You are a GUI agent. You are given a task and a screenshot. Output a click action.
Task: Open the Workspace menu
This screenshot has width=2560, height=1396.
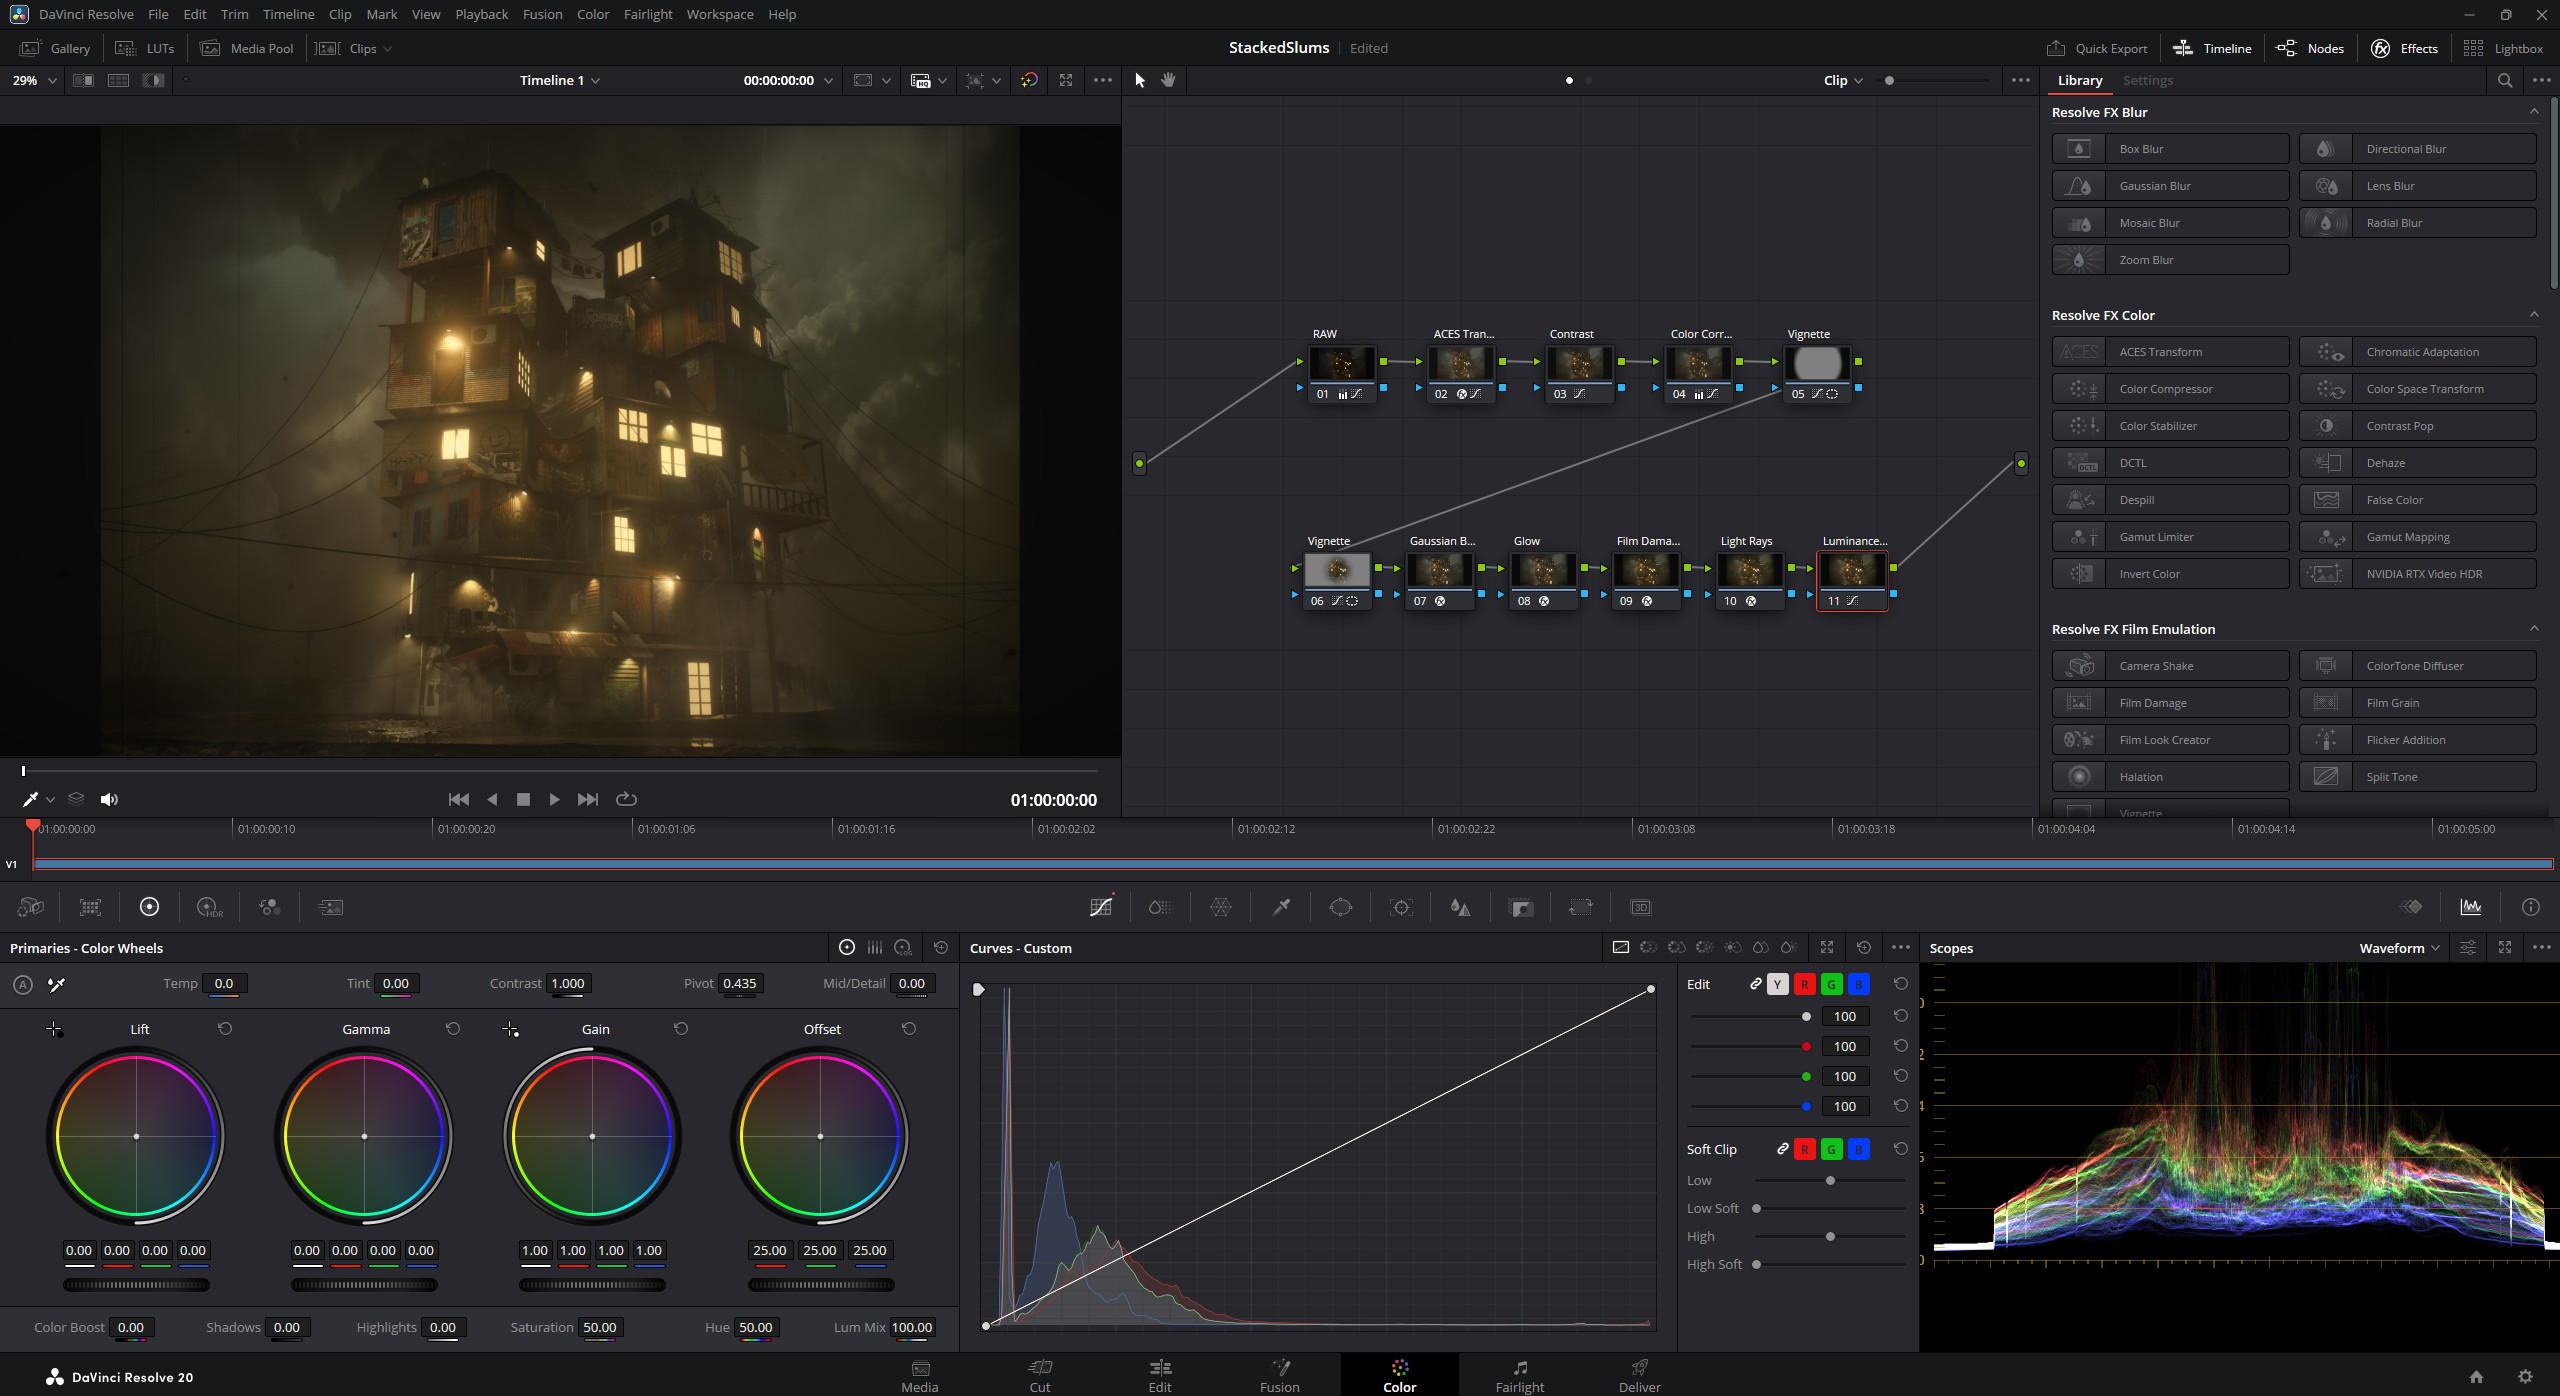pyautogui.click(x=719, y=14)
